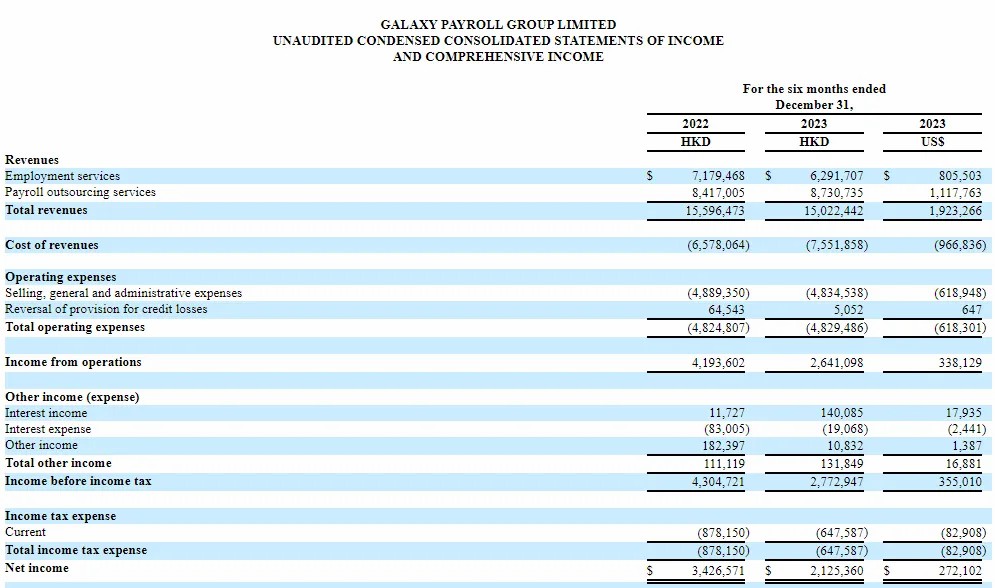Select the 'Operating expenses' section heading

click(x=60, y=277)
